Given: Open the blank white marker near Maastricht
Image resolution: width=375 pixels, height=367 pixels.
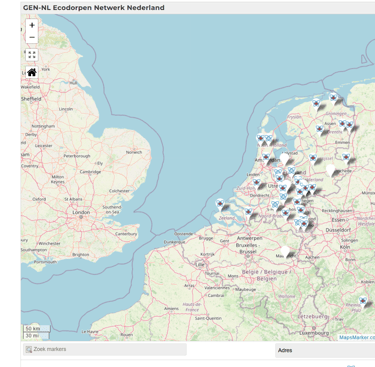Looking at the screenshot, I should click(285, 252).
